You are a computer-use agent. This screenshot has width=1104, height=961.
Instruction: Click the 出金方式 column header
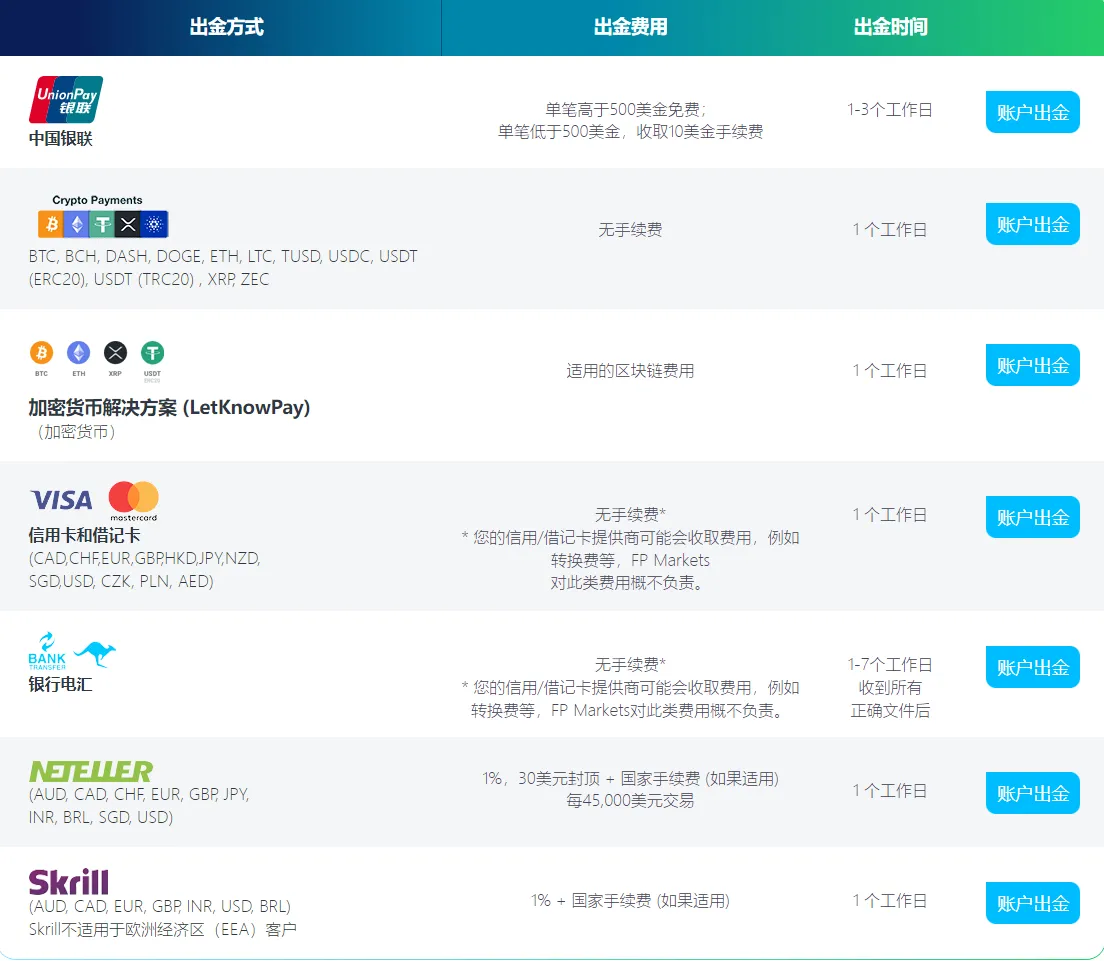(x=227, y=27)
